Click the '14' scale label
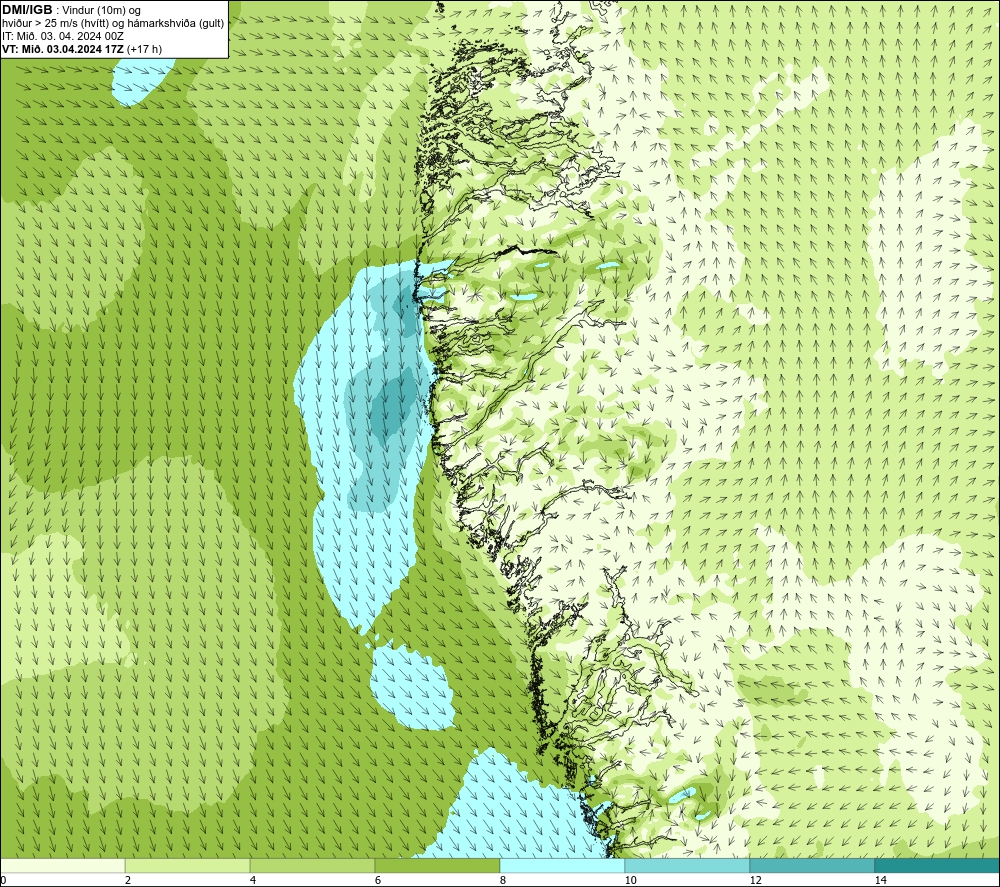The height and width of the screenshot is (887, 1000). 880,880
